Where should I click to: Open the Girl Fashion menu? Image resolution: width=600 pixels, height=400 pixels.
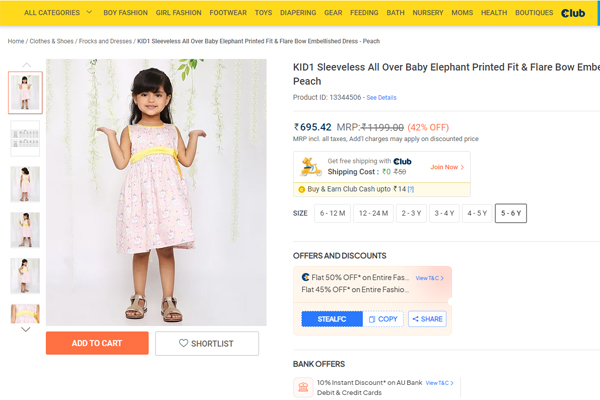(x=178, y=13)
